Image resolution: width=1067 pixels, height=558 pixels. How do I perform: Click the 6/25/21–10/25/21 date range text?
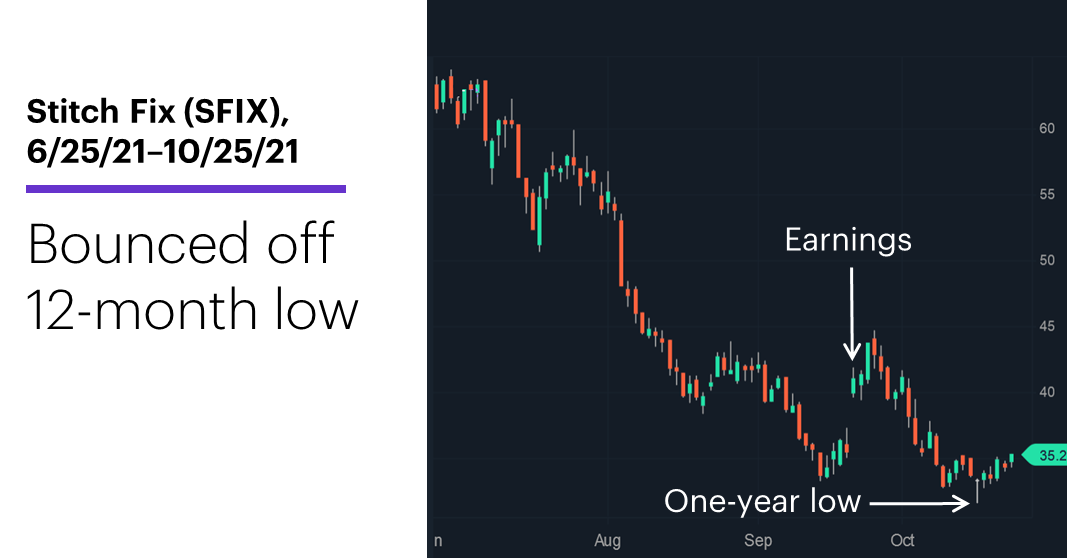pos(163,150)
